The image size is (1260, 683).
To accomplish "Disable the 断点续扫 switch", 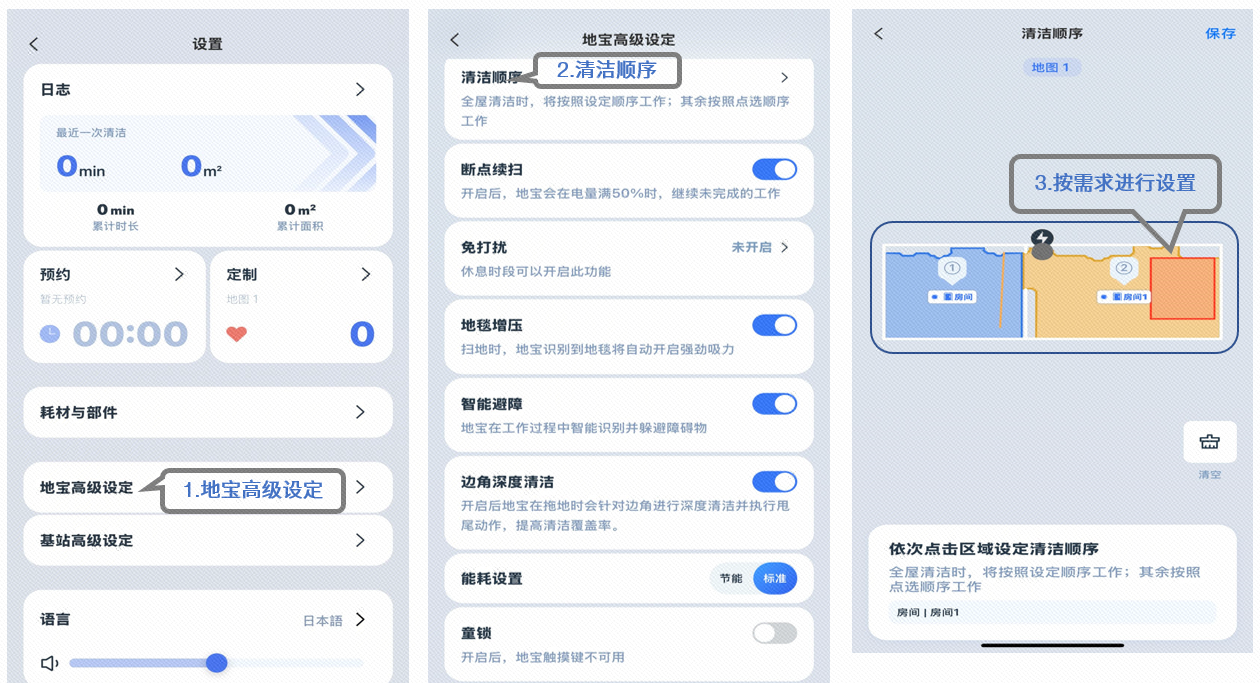I will (774, 169).
